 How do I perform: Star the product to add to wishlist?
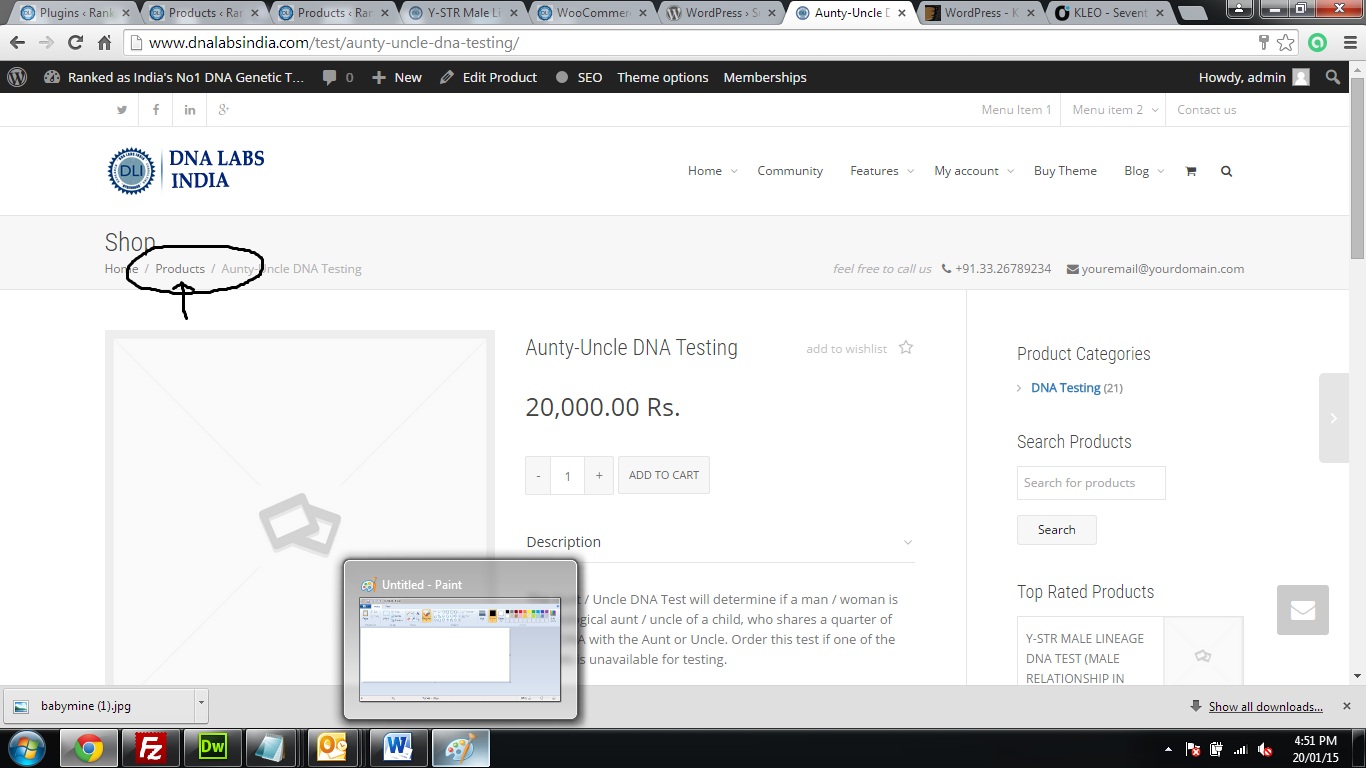click(x=906, y=348)
